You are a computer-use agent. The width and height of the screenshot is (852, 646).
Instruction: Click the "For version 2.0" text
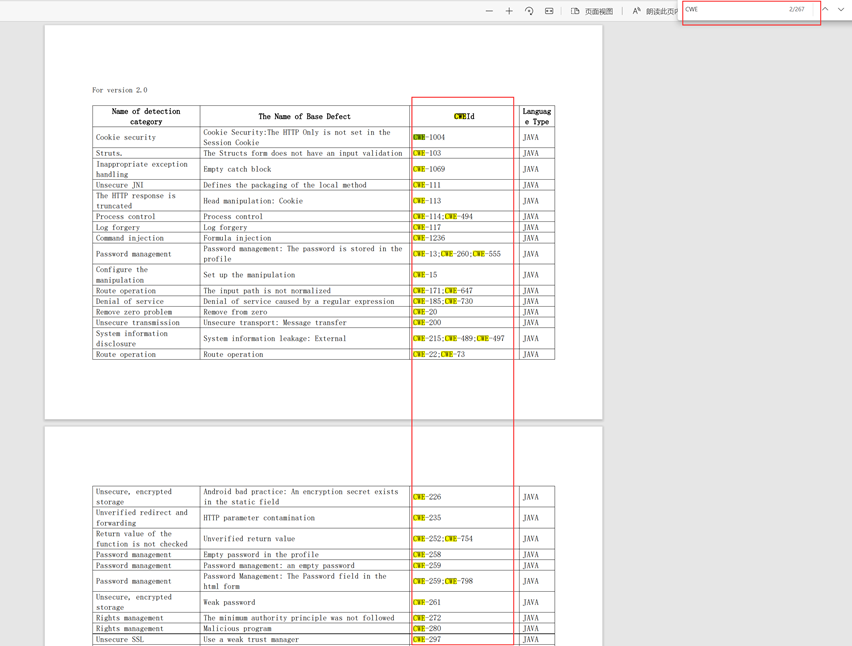[119, 90]
